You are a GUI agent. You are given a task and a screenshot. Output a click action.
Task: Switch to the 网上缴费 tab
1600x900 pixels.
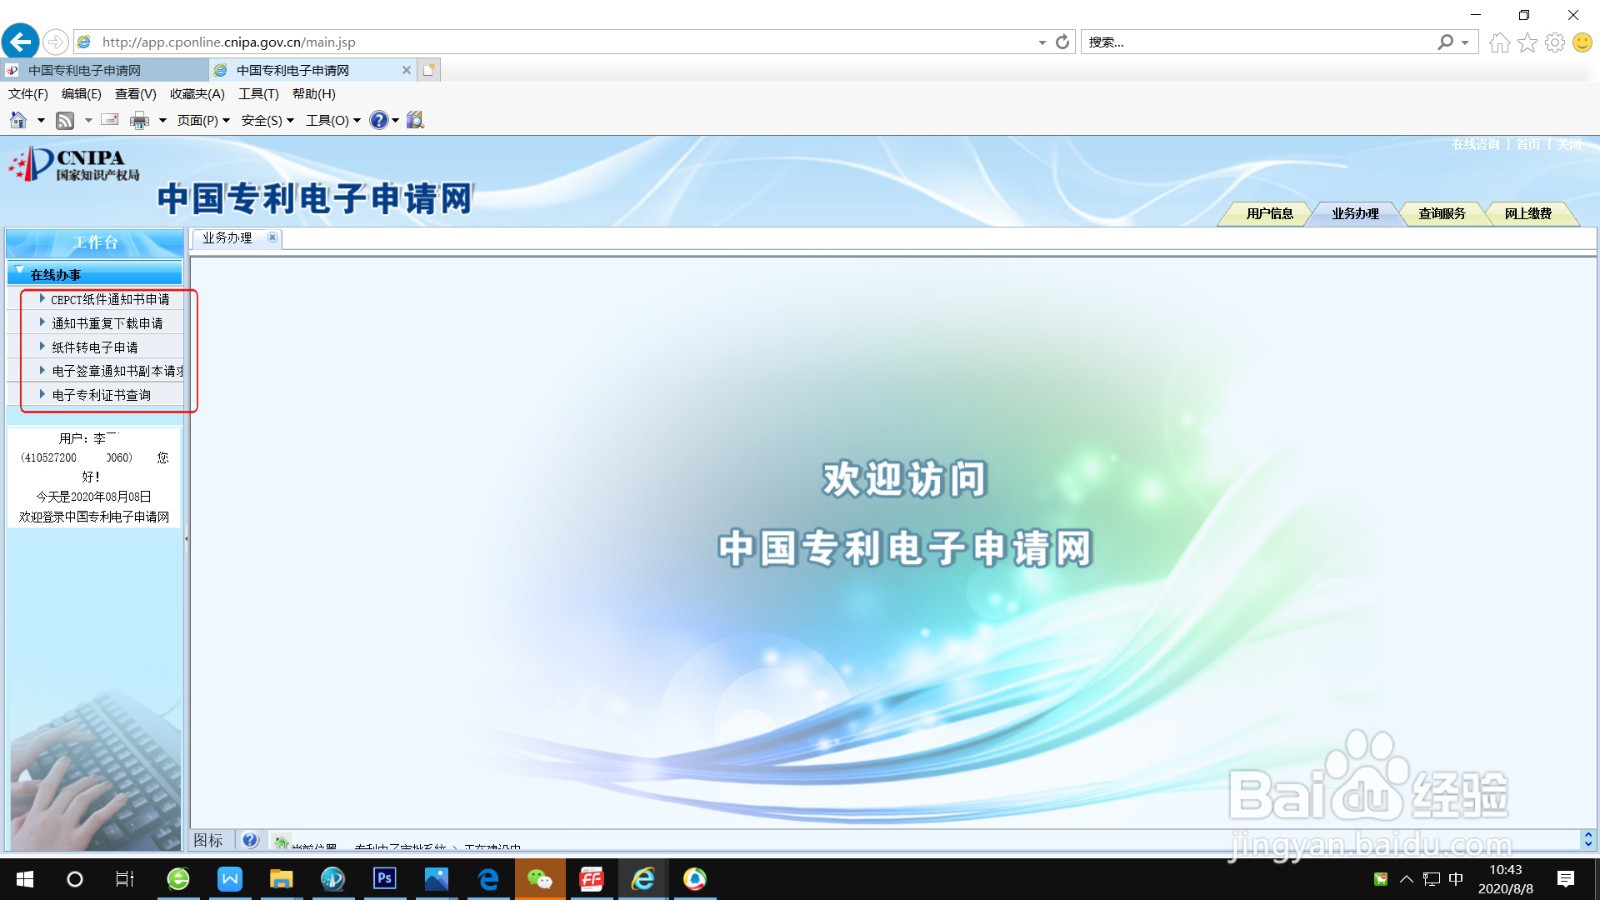1528,213
